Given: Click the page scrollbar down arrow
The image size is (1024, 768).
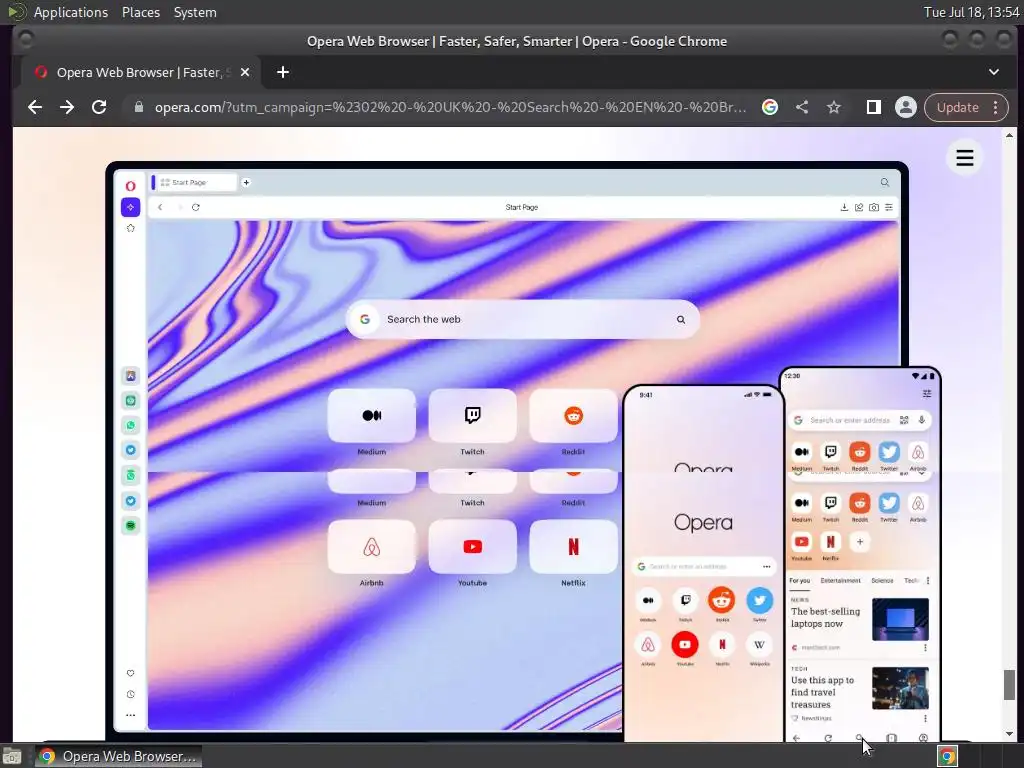Looking at the screenshot, I should click(1010, 734).
